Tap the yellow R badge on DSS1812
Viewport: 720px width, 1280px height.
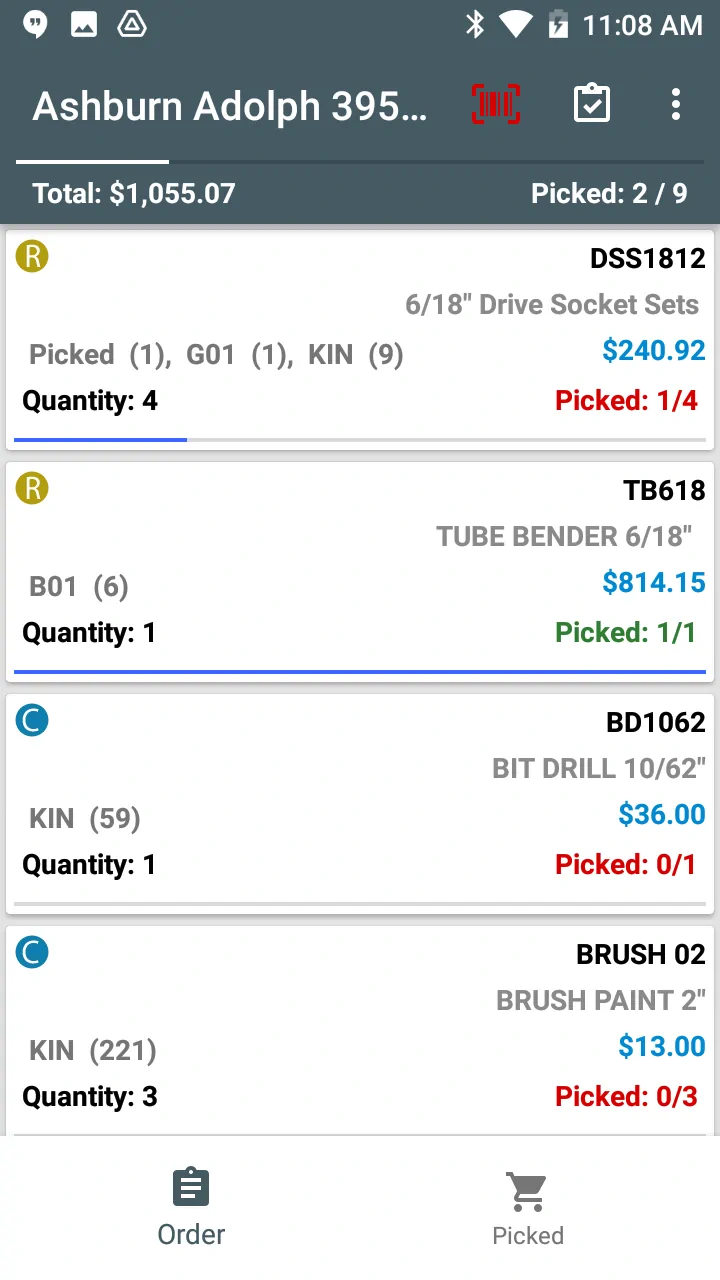pyautogui.click(x=32, y=257)
